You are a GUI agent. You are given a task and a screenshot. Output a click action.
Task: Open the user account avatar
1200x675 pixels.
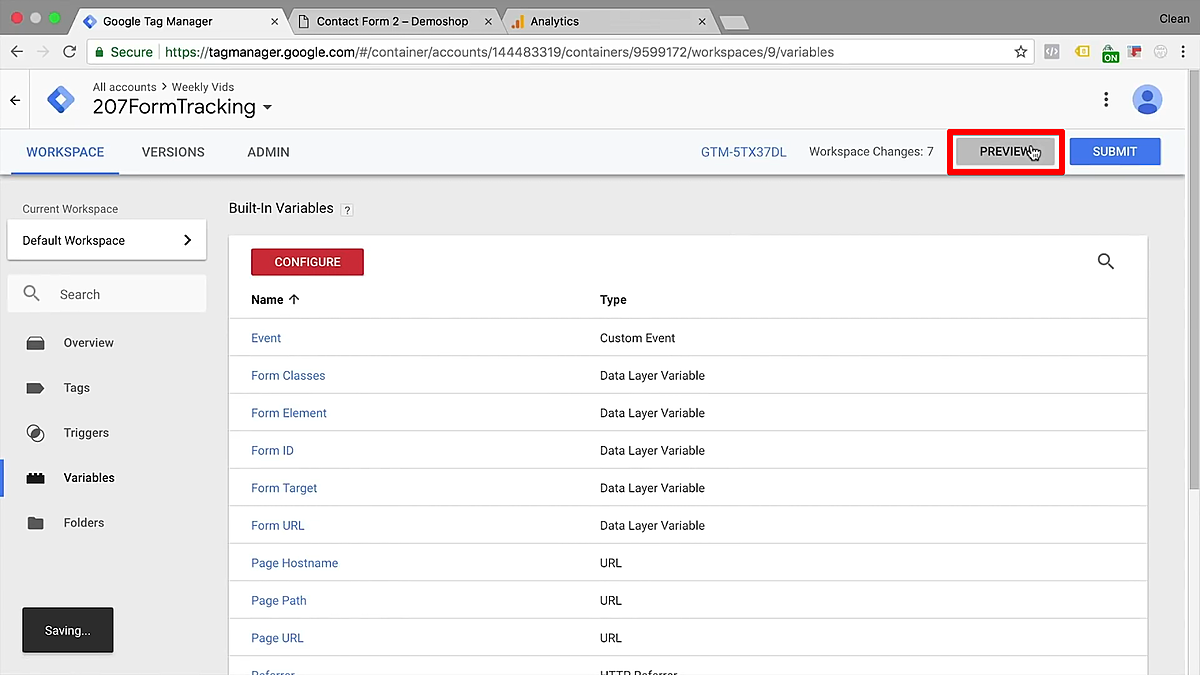(x=1148, y=99)
